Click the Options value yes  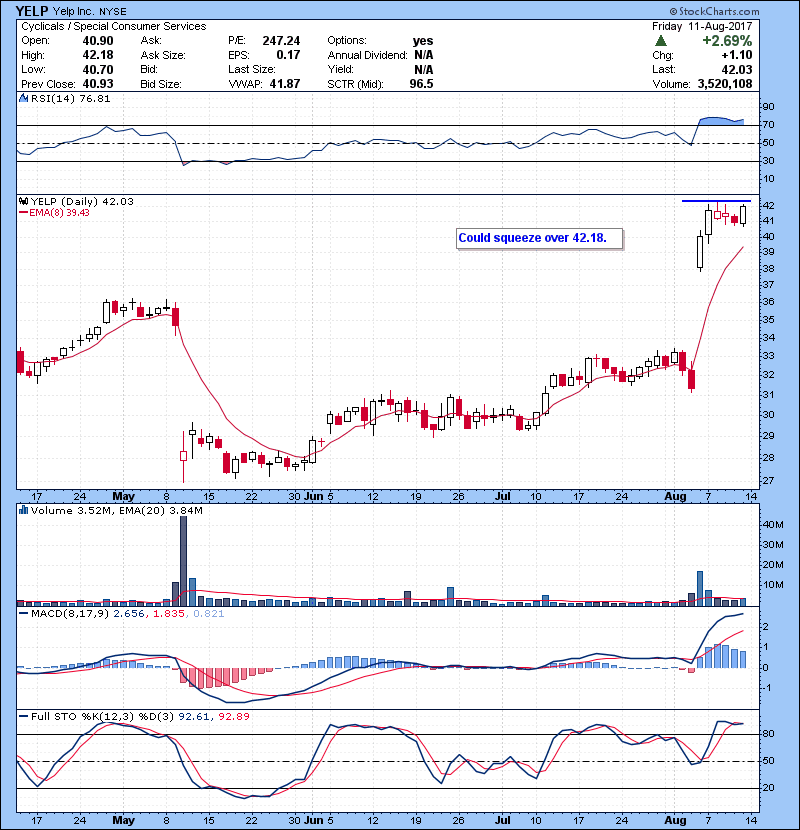(x=423, y=41)
